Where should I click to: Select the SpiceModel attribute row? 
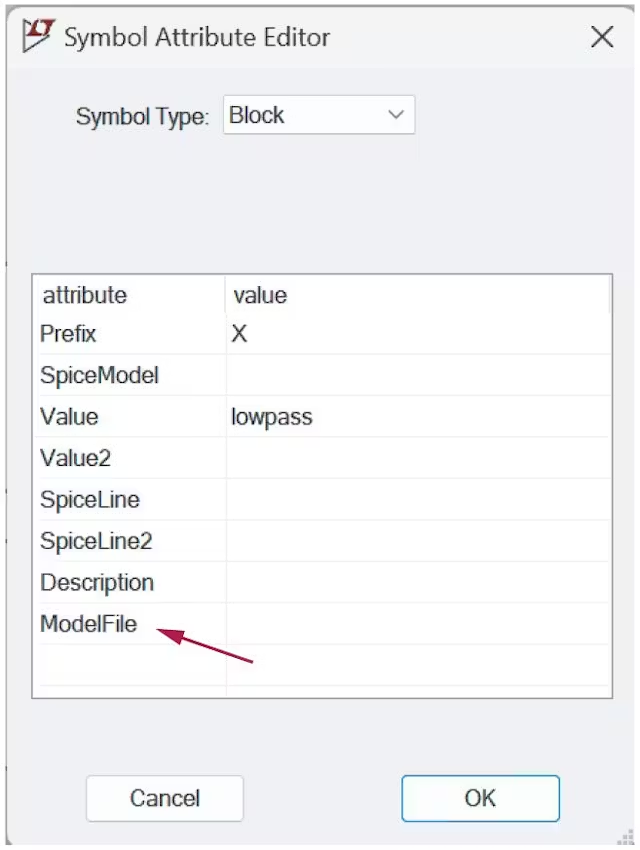pyautogui.click(x=99, y=376)
